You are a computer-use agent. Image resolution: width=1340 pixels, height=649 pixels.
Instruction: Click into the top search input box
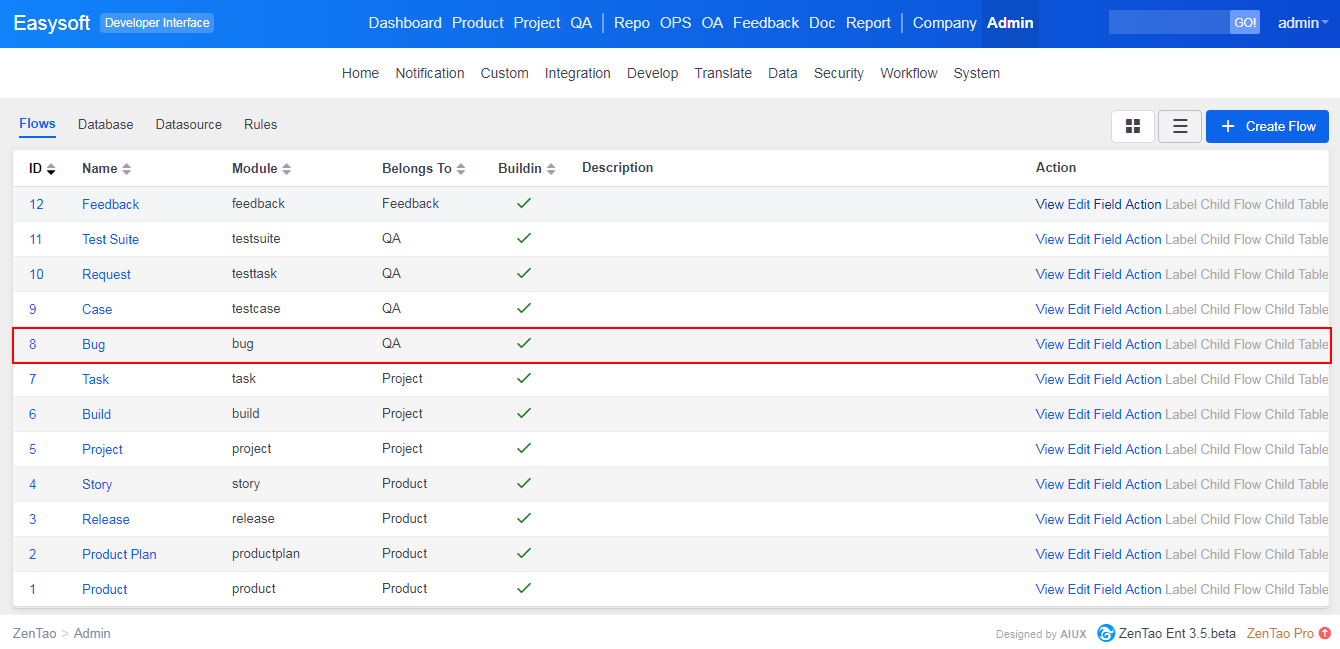[1168, 23]
